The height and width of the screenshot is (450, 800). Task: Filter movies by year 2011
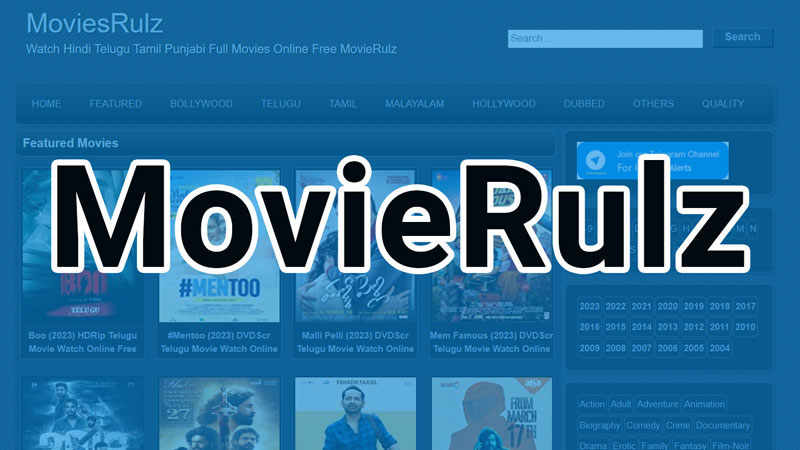719,327
